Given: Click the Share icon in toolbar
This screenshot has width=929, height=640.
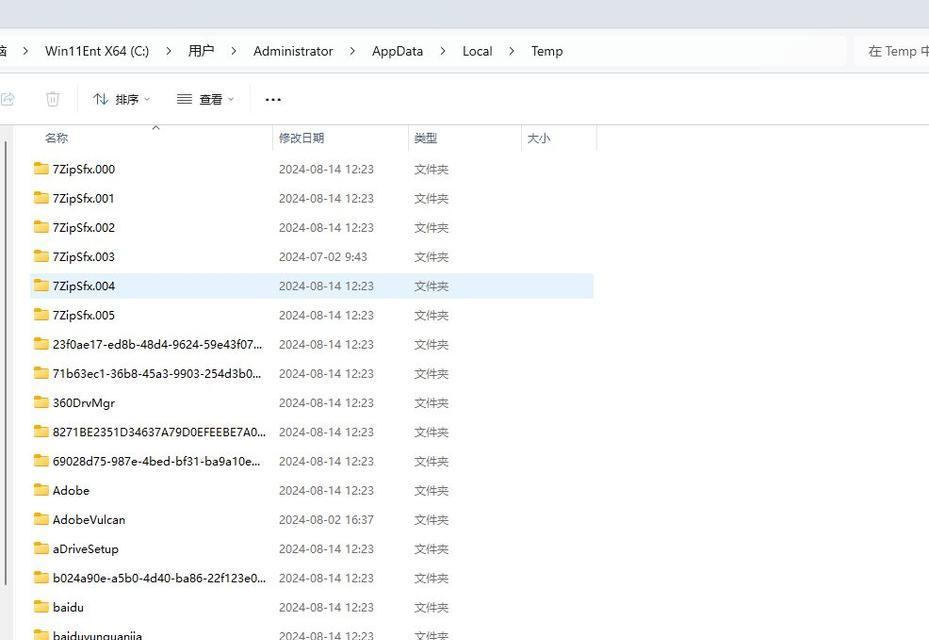Looking at the screenshot, I should point(7,99).
